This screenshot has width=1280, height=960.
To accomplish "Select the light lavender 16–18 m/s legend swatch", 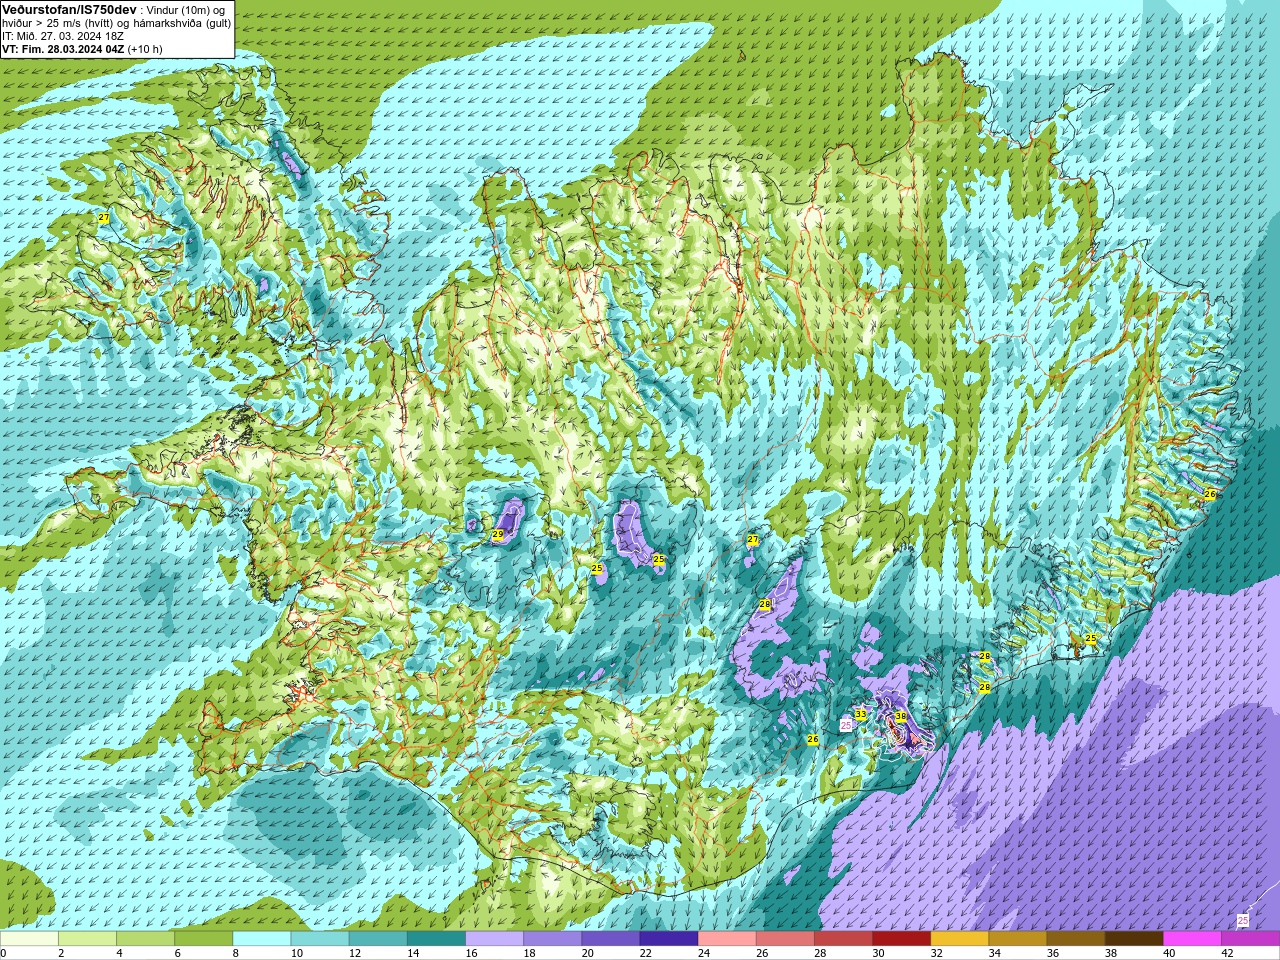I will (x=495, y=939).
